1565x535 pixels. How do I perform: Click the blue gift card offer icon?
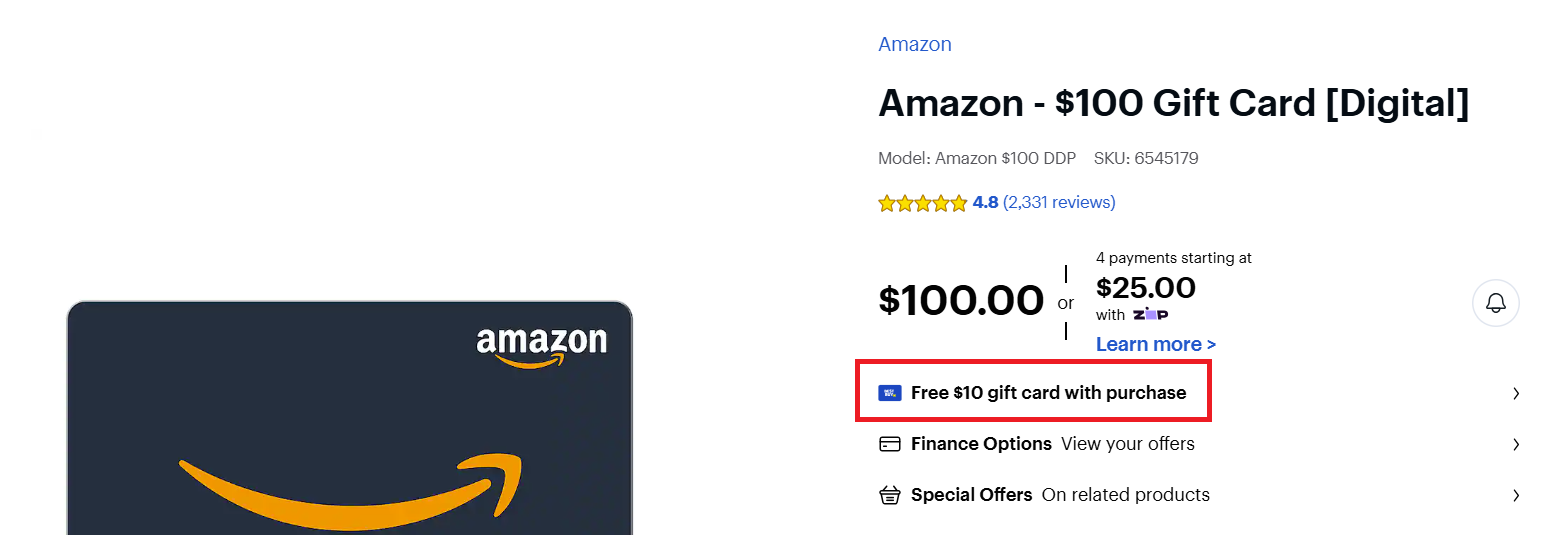click(889, 393)
